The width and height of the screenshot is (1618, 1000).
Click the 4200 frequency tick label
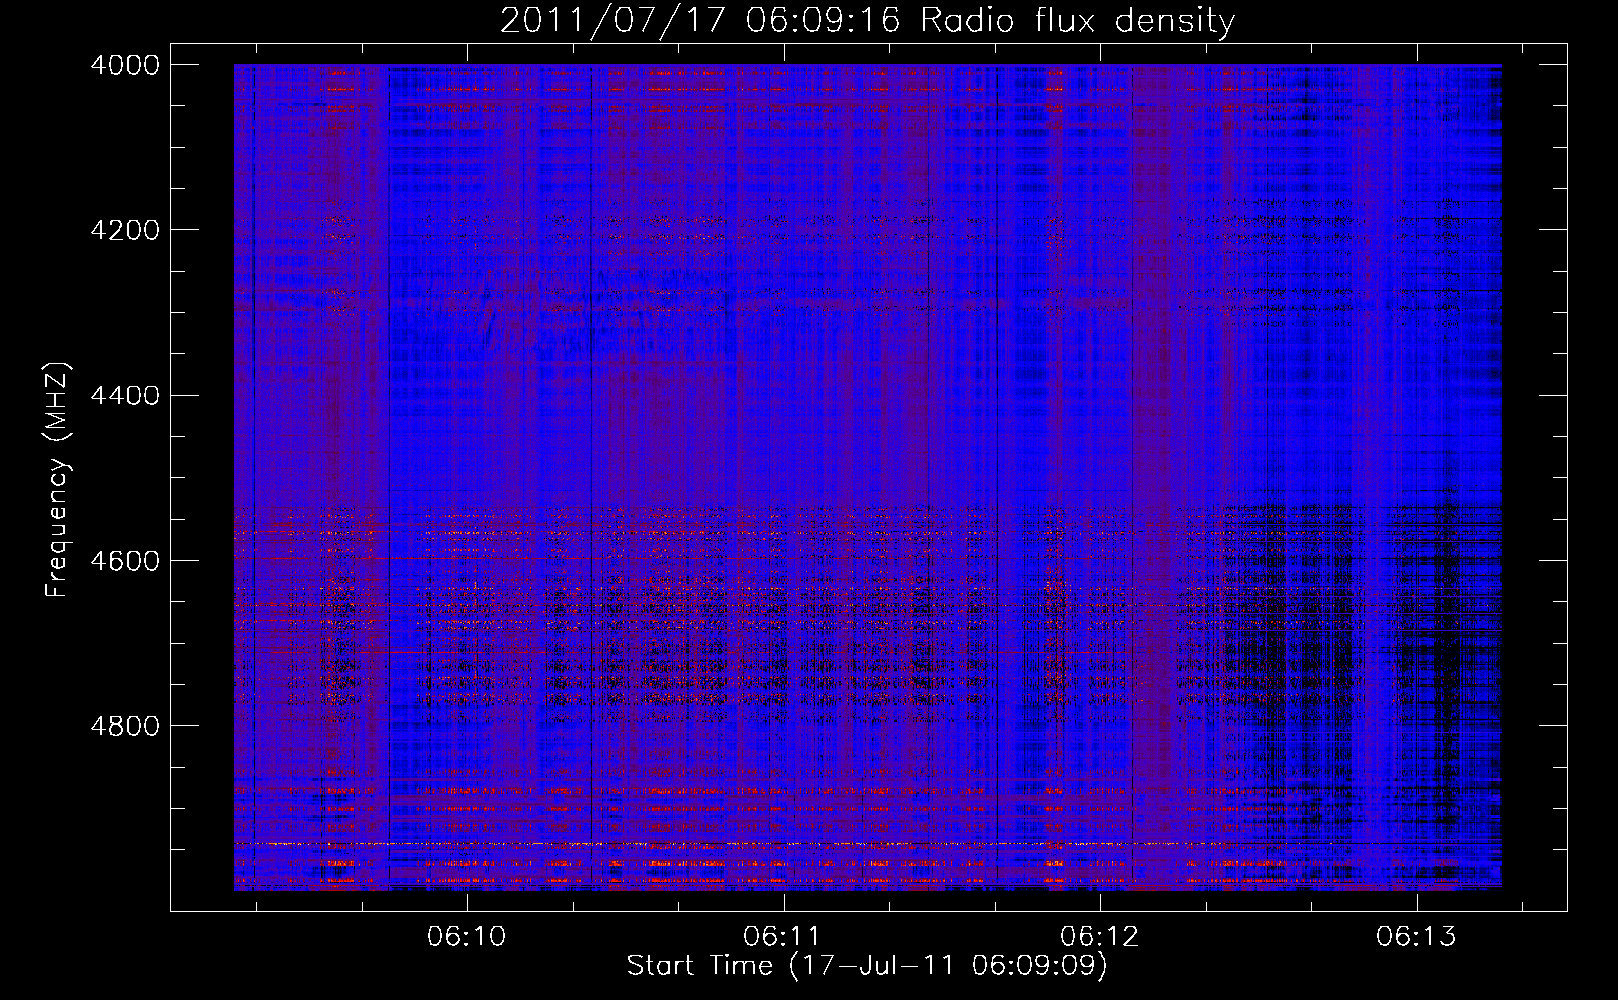(124, 230)
